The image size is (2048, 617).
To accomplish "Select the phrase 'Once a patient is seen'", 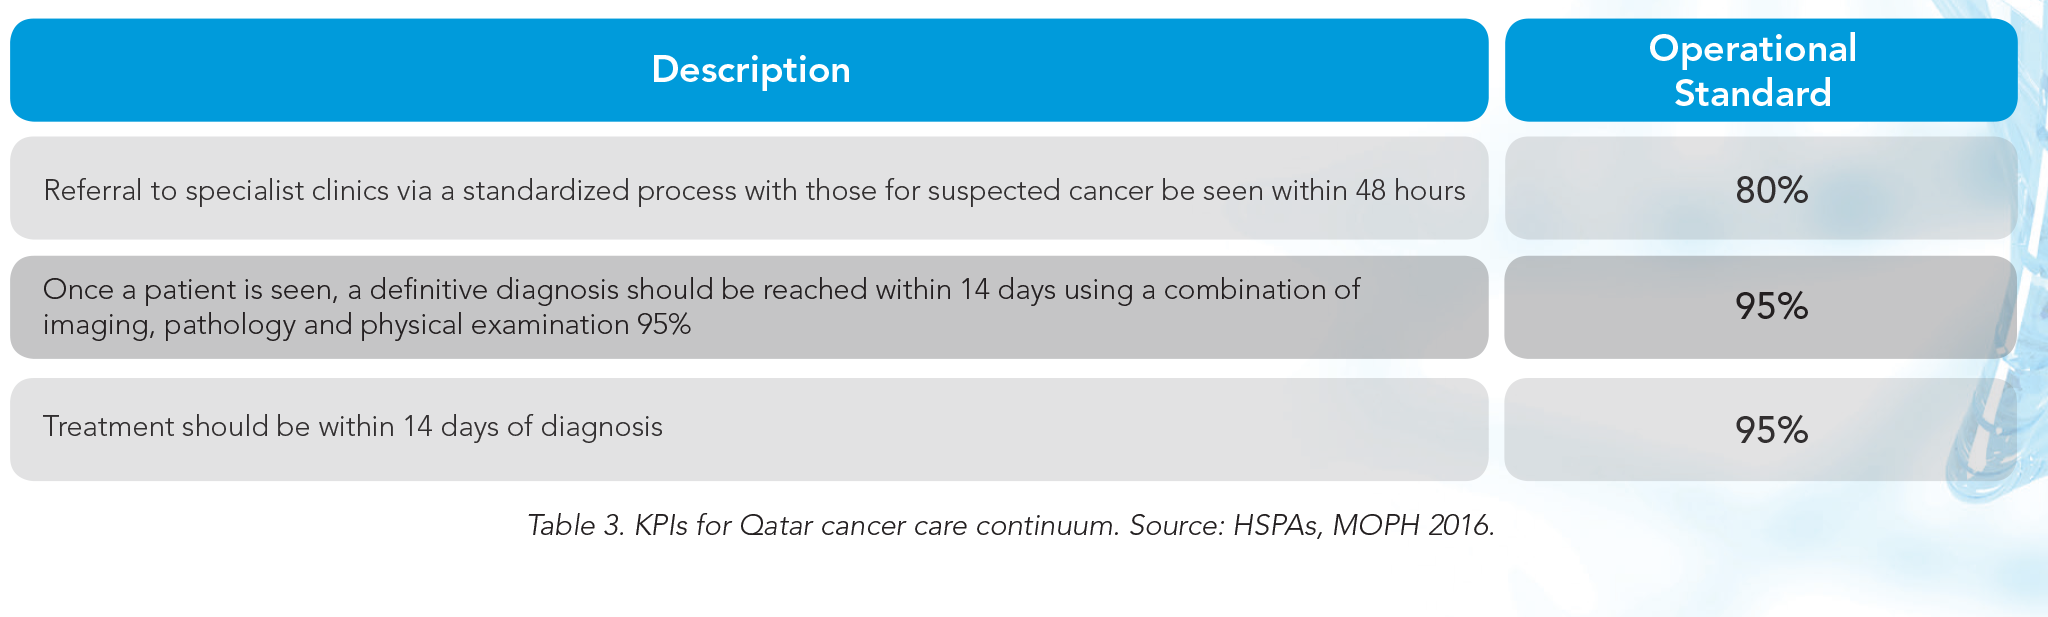I will tap(188, 290).
